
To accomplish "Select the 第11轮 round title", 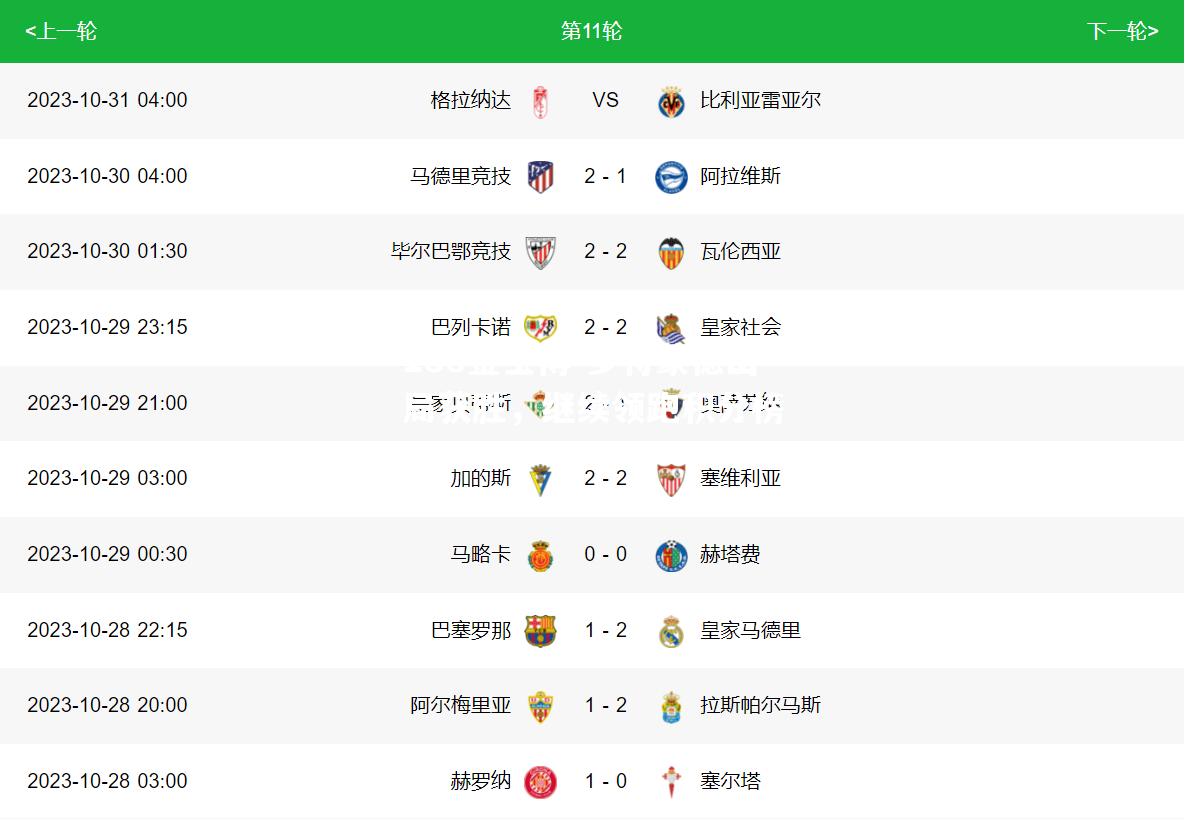I will click(x=591, y=31).
